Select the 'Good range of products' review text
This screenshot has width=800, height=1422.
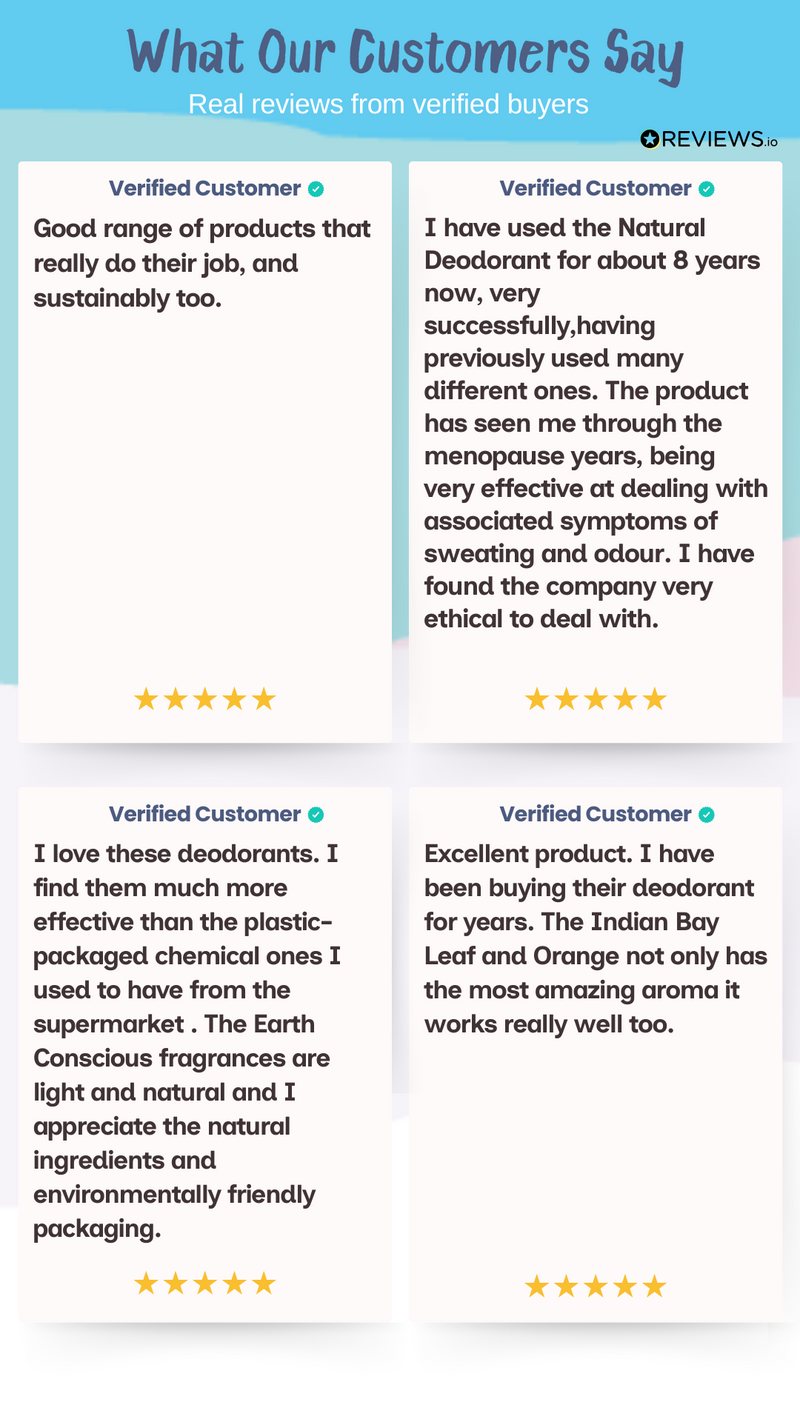(202, 263)
